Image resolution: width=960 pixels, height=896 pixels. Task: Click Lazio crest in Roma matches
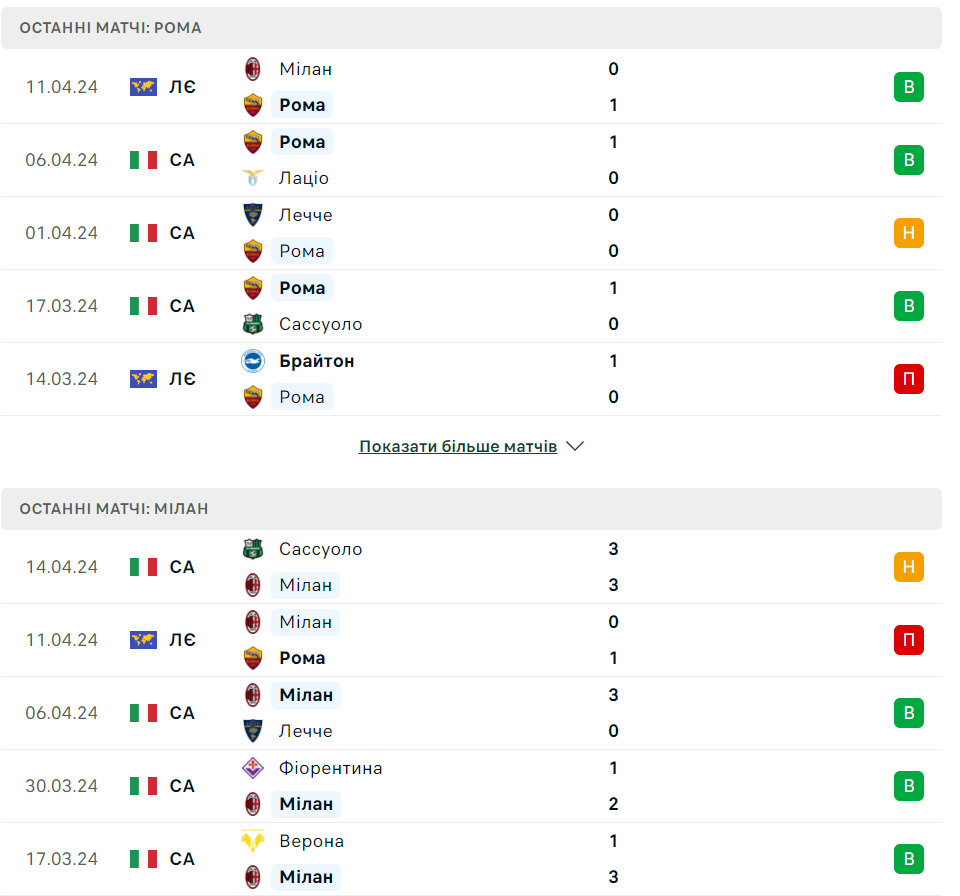pos(253,178)
